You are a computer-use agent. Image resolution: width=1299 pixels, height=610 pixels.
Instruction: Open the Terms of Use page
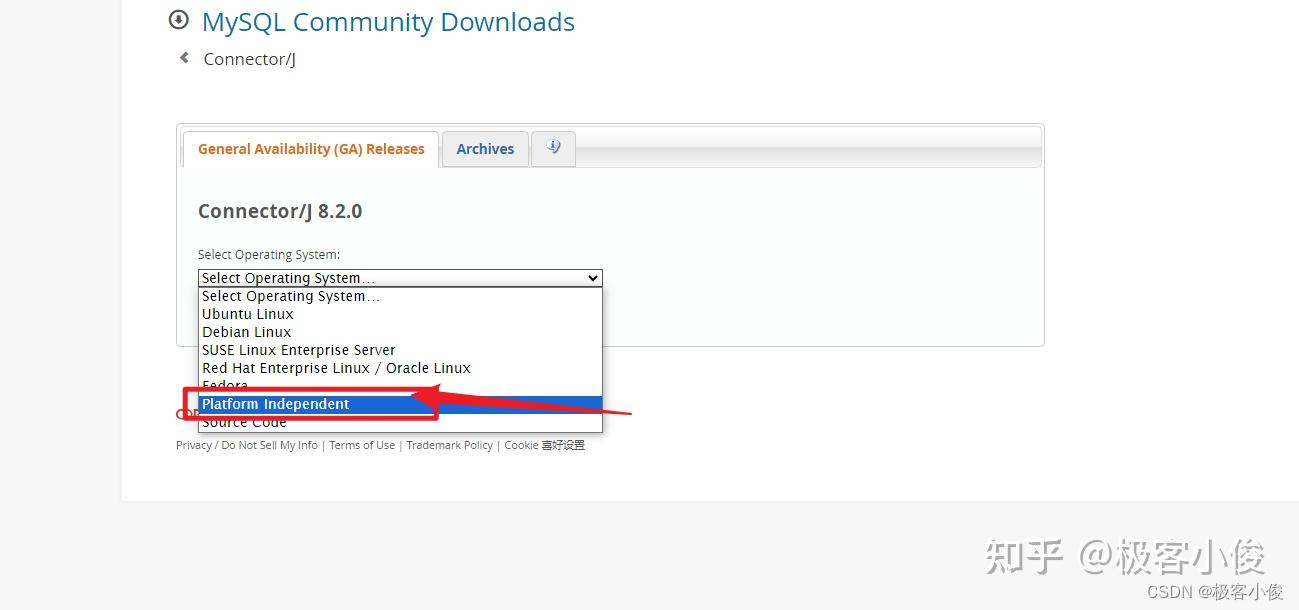[362, 444]
